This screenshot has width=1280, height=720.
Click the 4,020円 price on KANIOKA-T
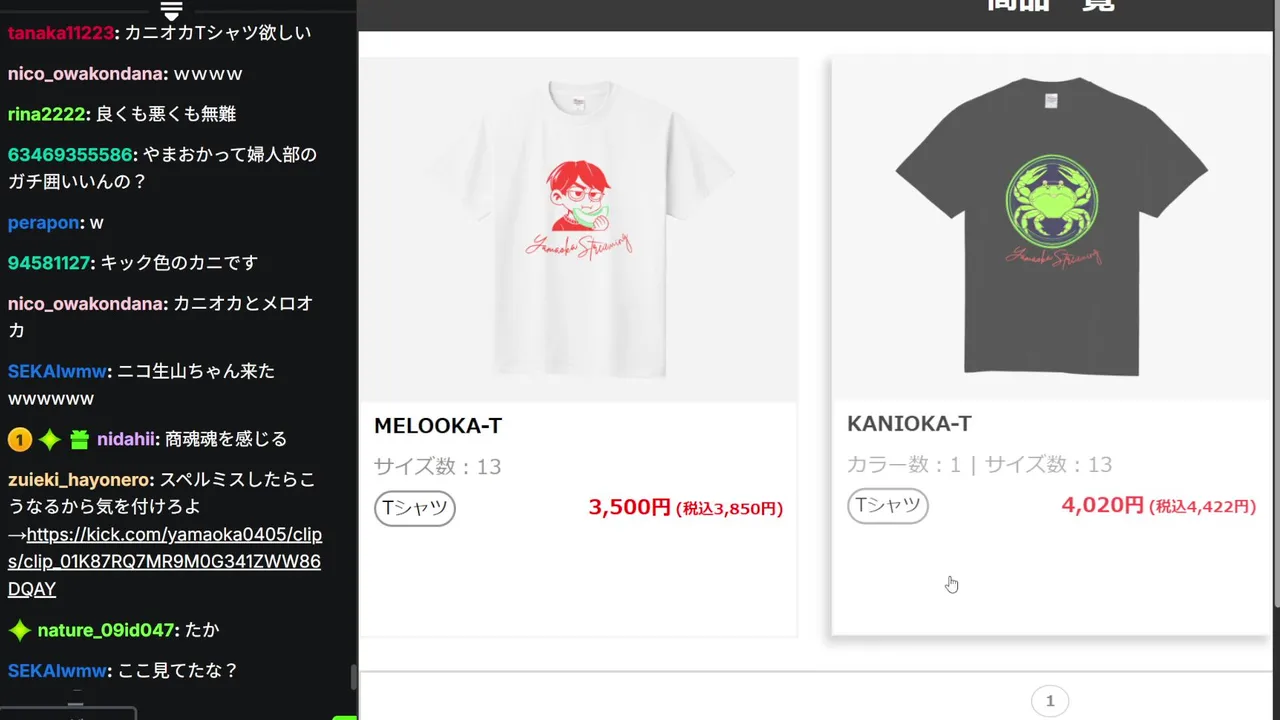pyautogui.click(x=1102, y=506)
